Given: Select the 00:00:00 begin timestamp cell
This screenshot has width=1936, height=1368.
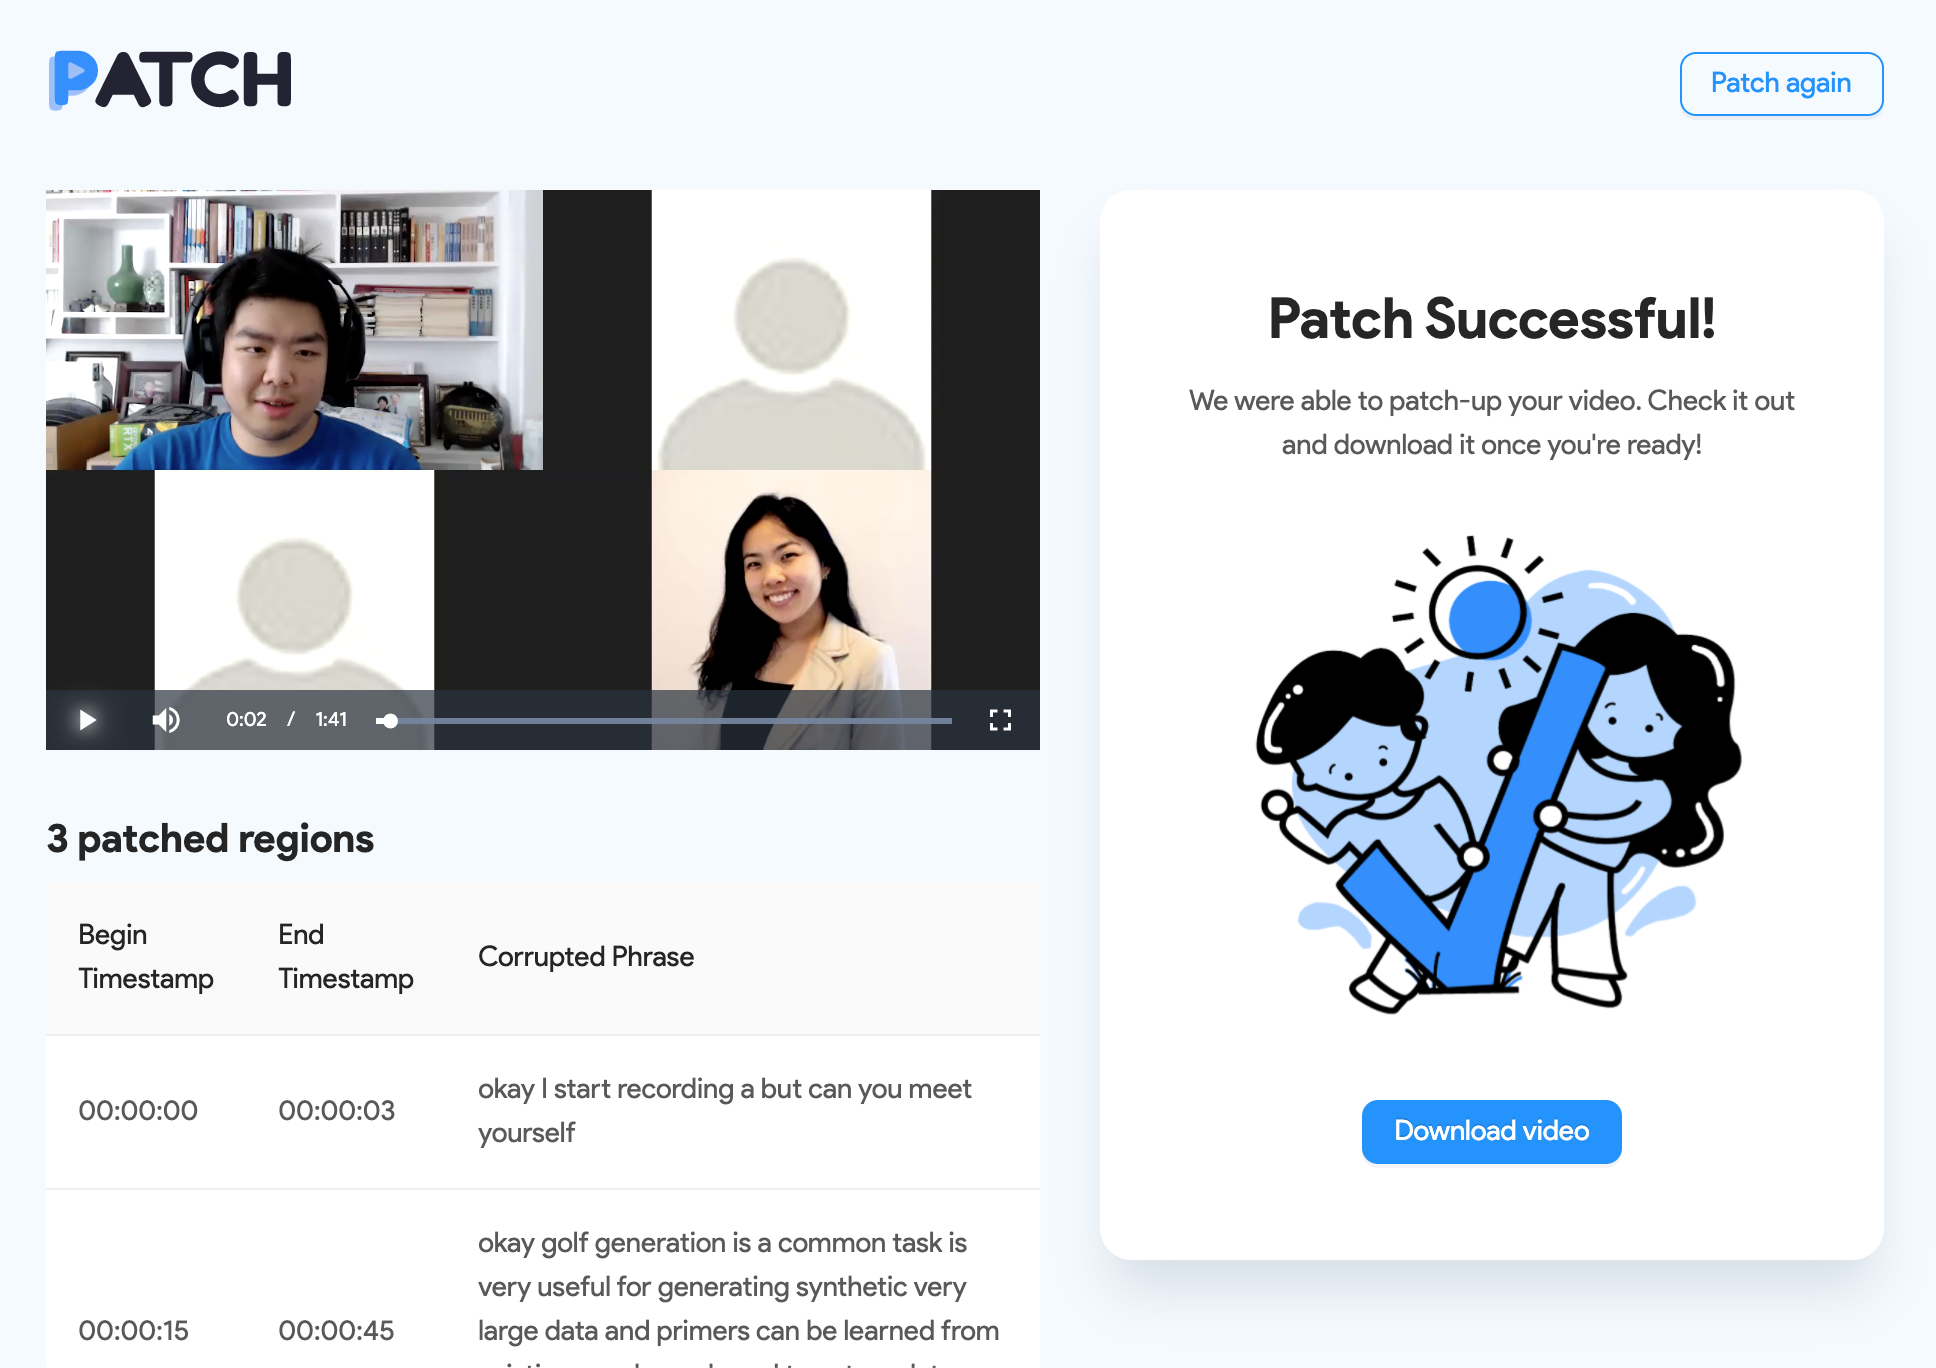Looking at the screenshot, I should pyautogui.click(x=138, y=1111).
